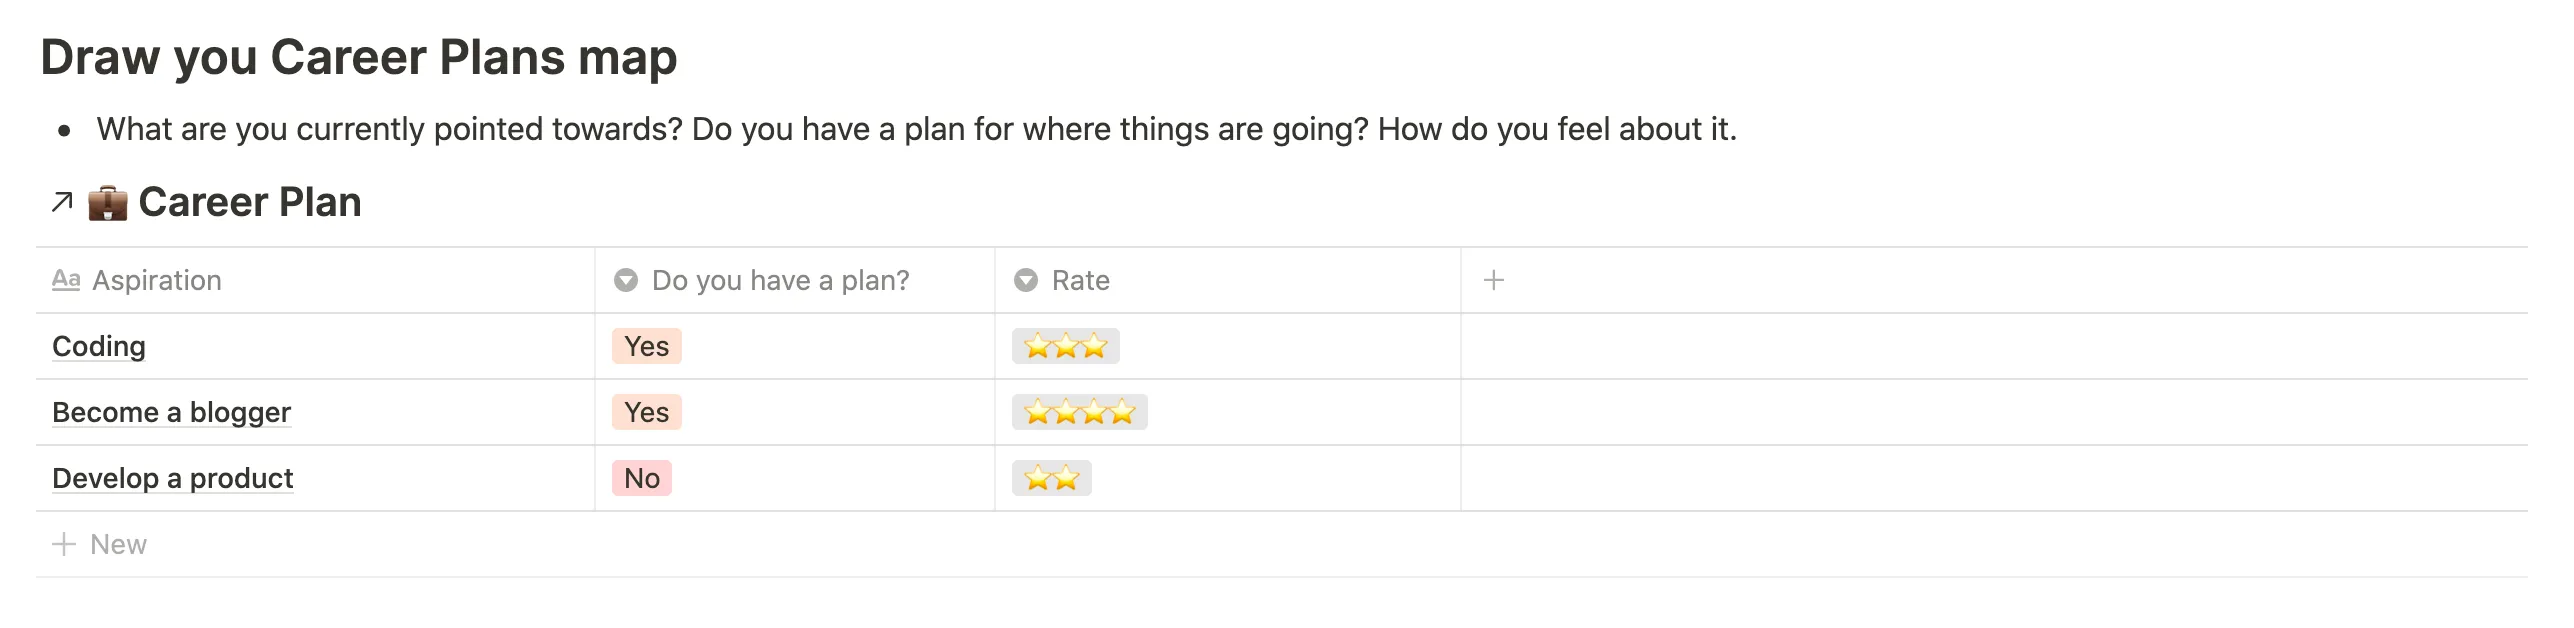The height and width of the screenshot is (628, 2574).
Task: Select the Yes tag in the Coding row
Action: [x=646, y=346]
